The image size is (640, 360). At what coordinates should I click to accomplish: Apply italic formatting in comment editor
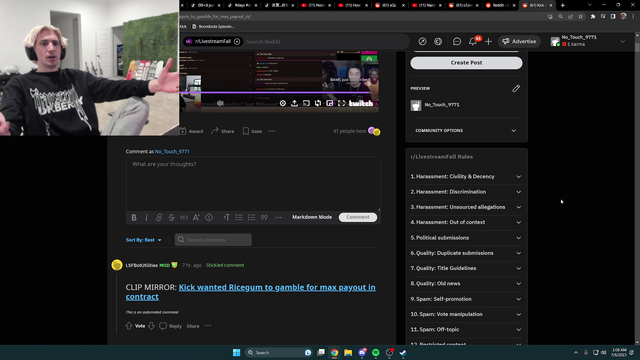[147, 218]
